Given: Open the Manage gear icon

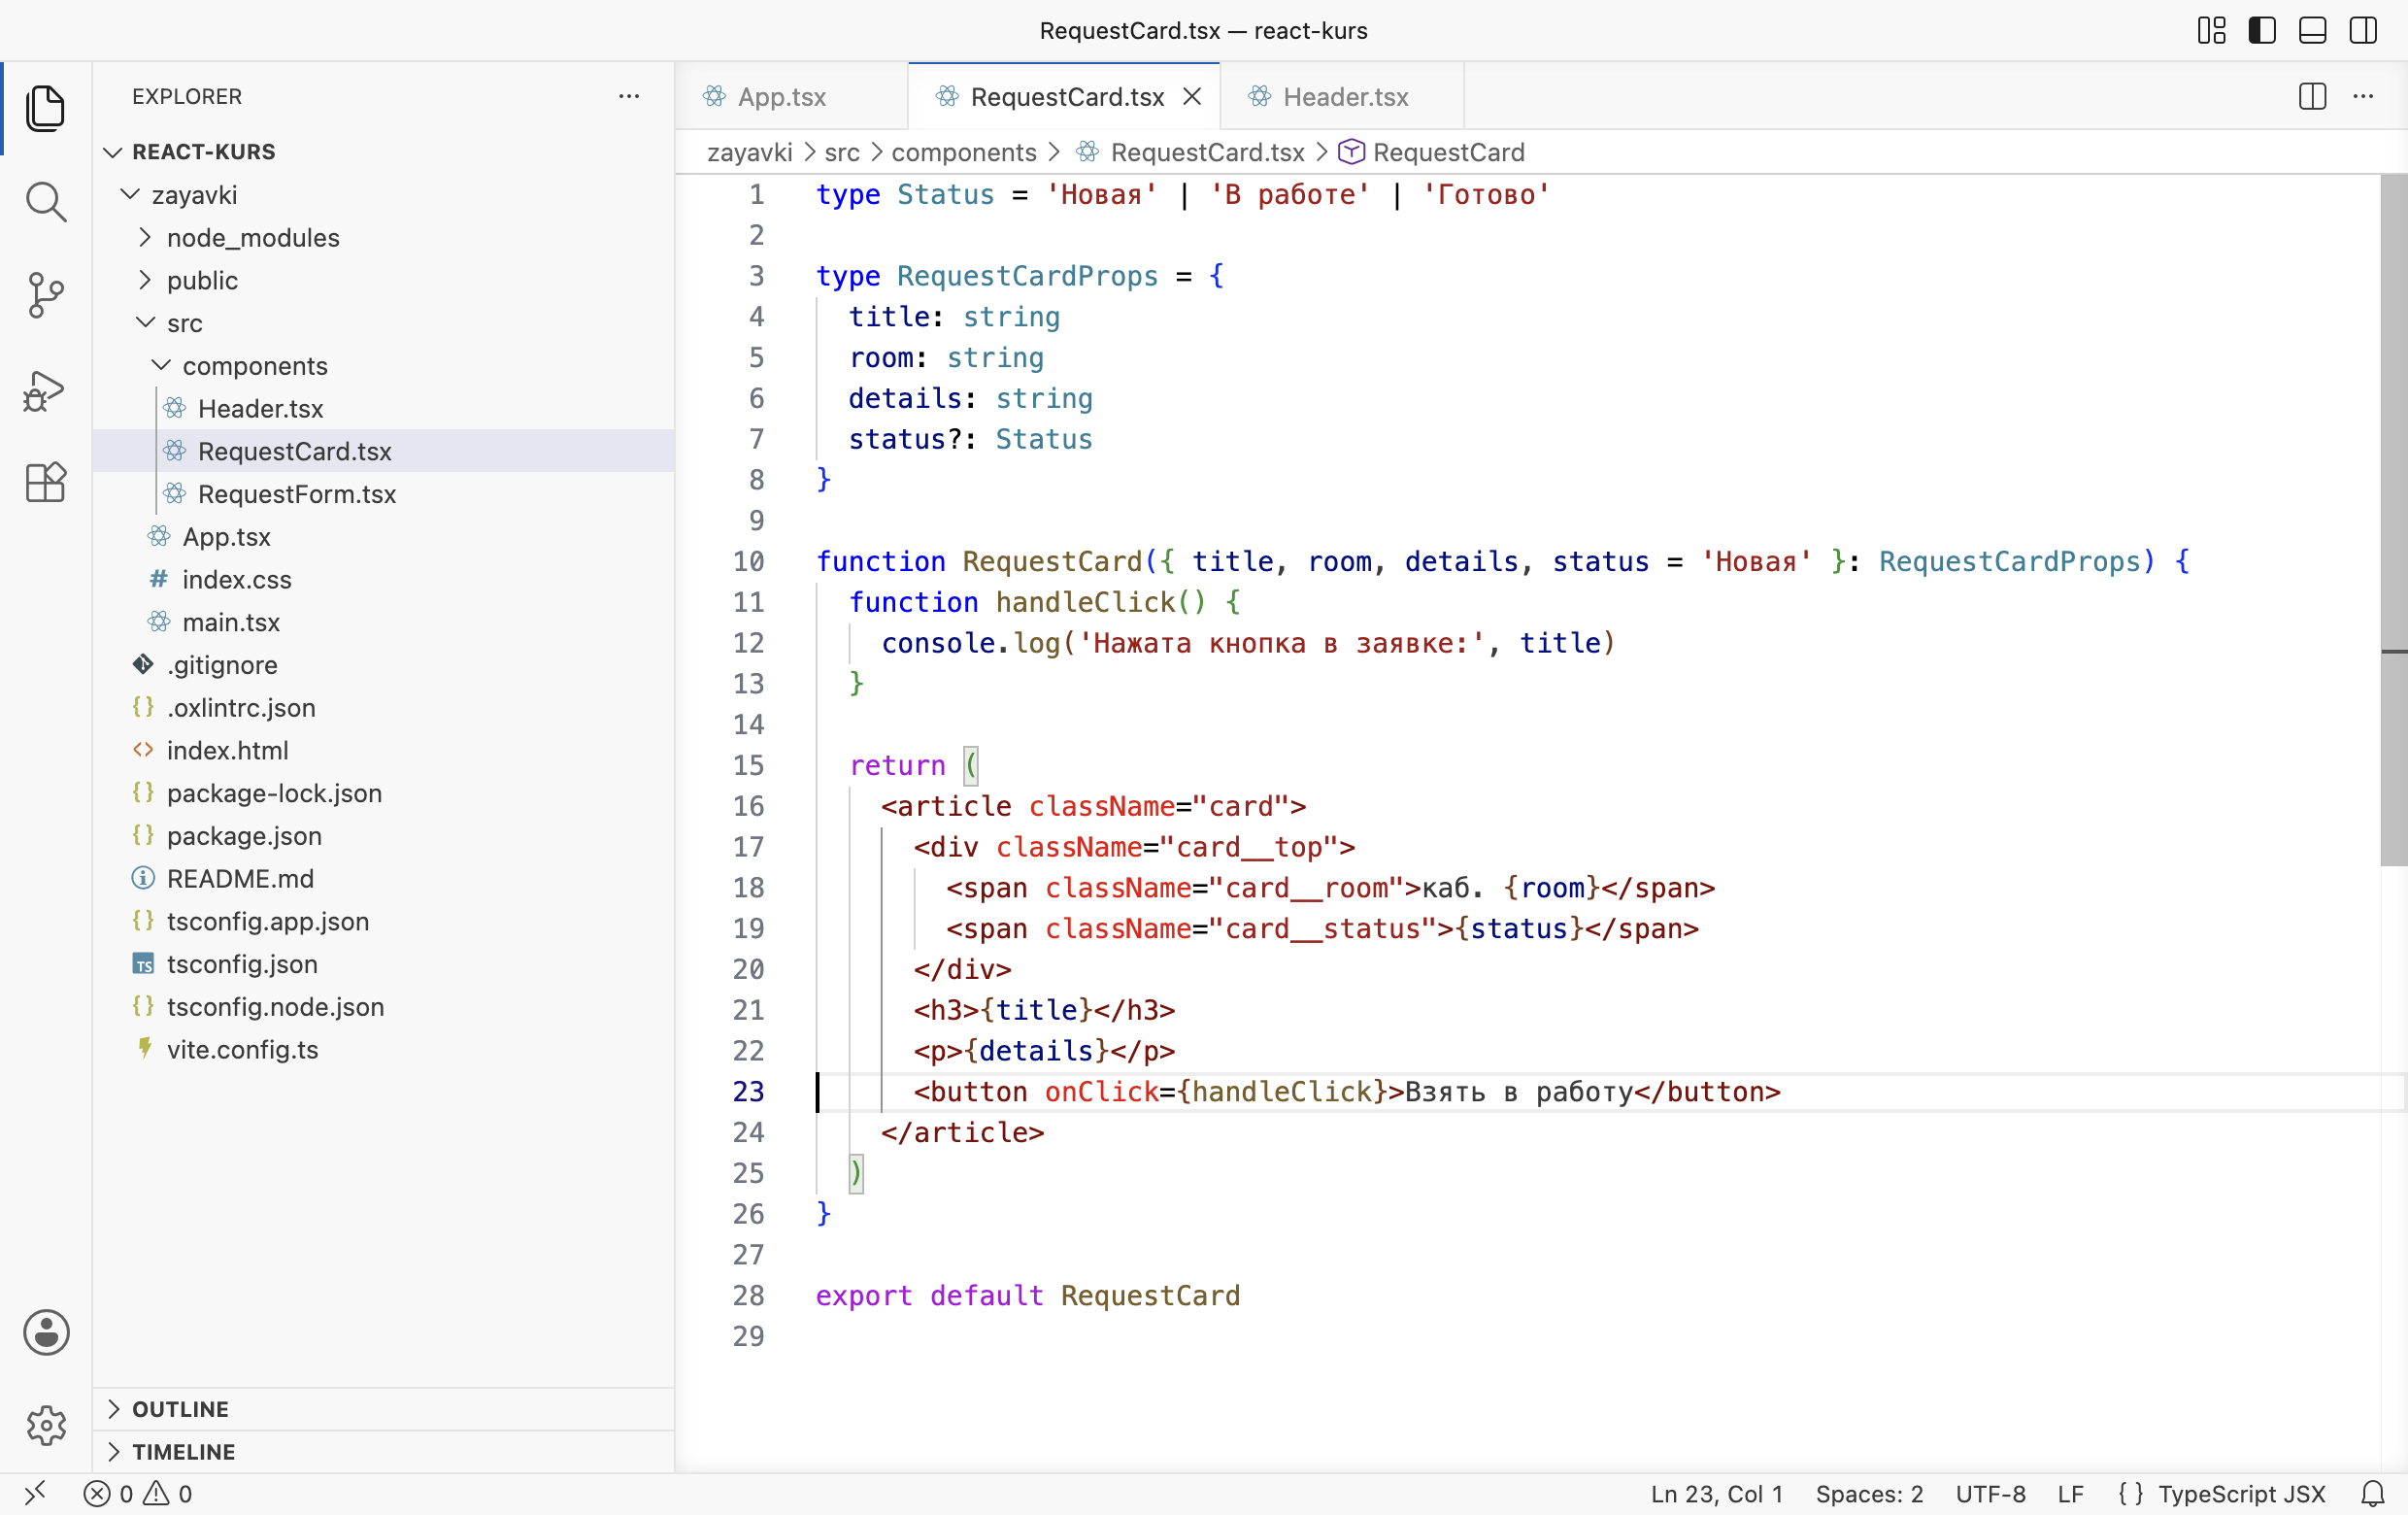Looking at the screenshot, I should point(46,1425).
